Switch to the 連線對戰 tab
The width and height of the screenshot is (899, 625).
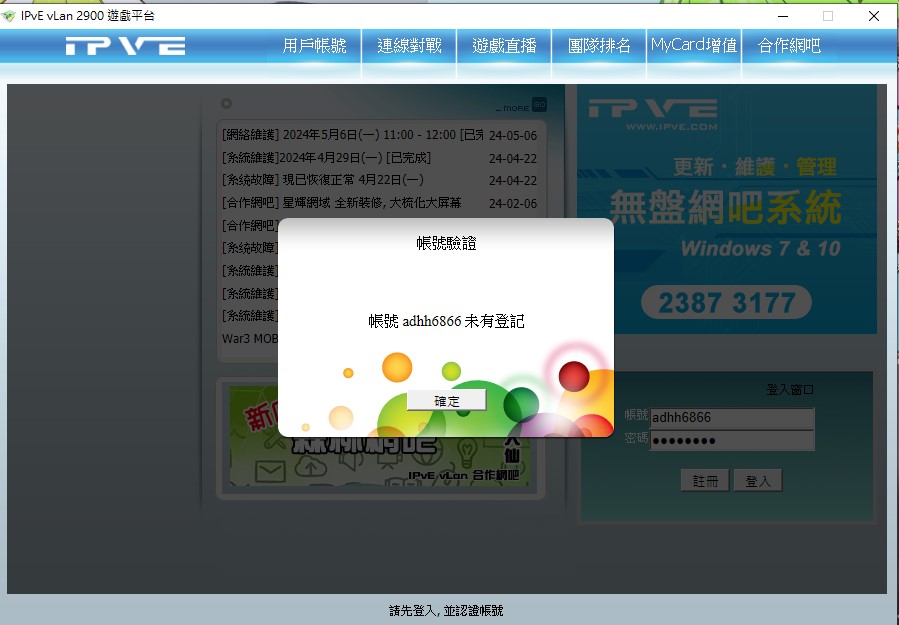tap(409, 46)
